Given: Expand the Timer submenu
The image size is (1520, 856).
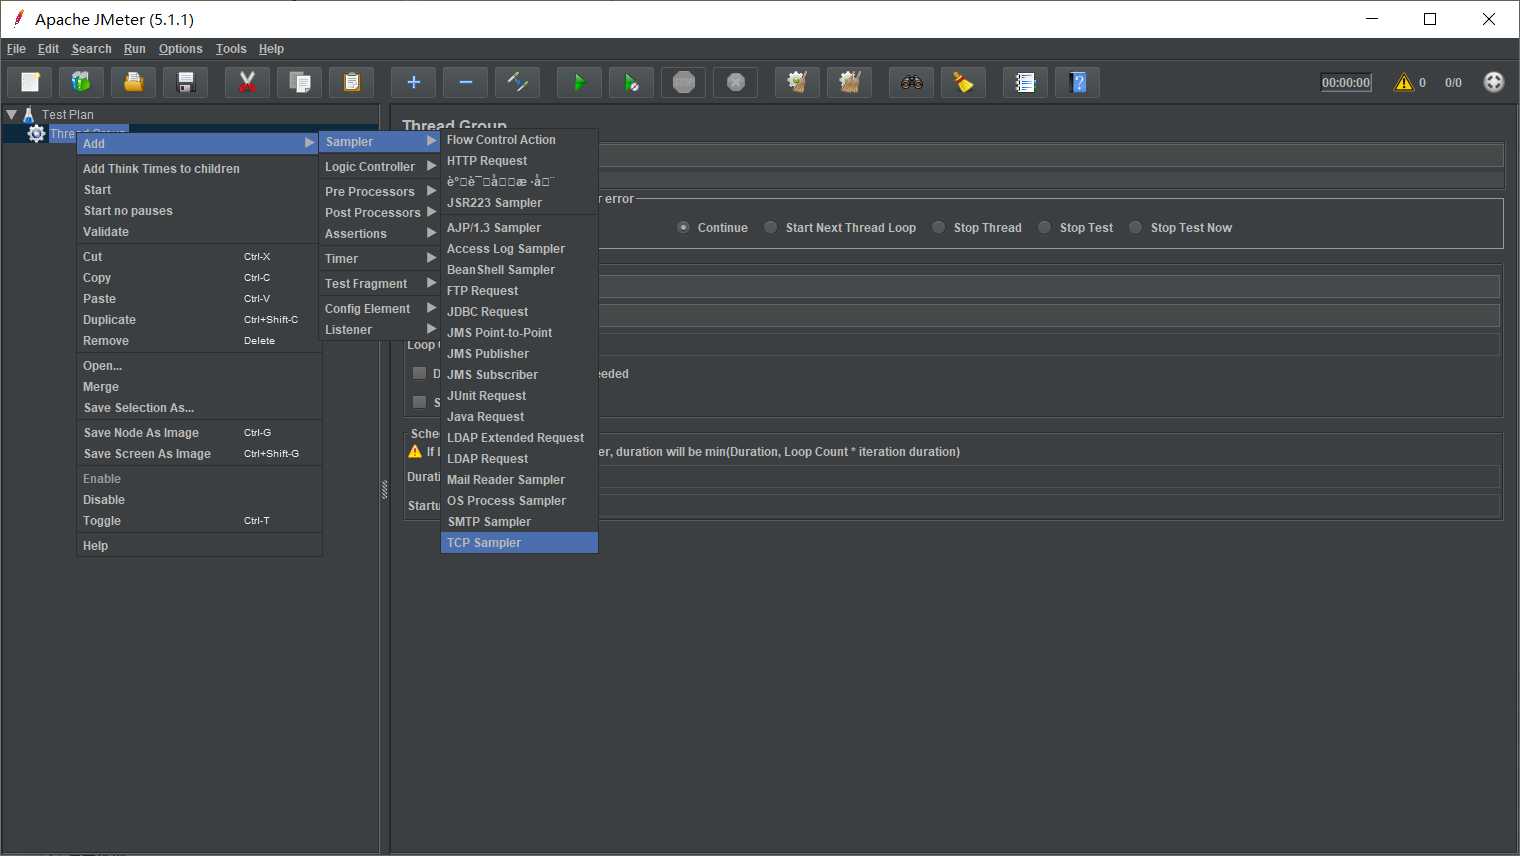Looking at the screenshot, I should pyautogui.click(x=380, y=259).
